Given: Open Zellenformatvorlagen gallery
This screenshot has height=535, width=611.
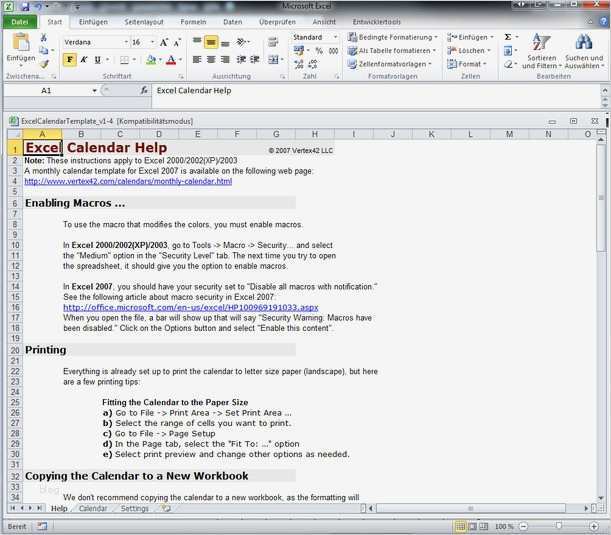Looking at the screenshot, I should (x=390, y=64).
